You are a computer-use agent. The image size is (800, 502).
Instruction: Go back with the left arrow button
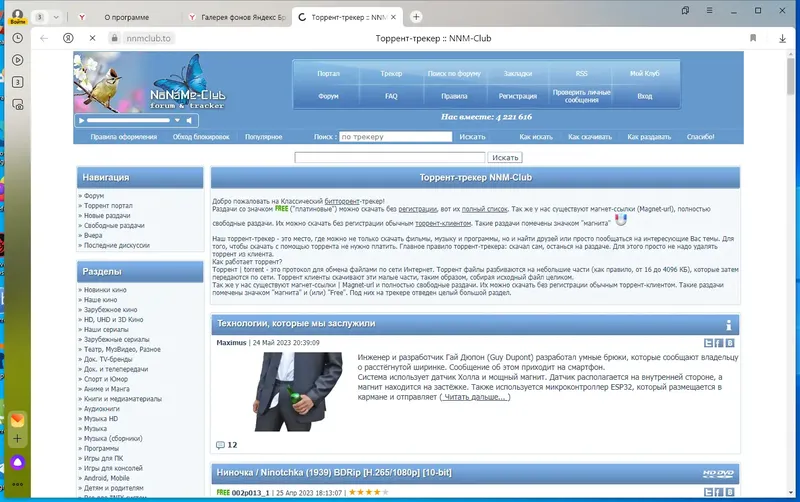pyautogui.click(x=44, y=38)
